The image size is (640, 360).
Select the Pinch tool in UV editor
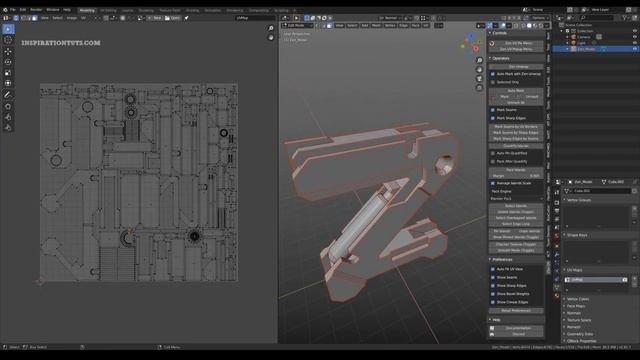[x=8, y=128]
